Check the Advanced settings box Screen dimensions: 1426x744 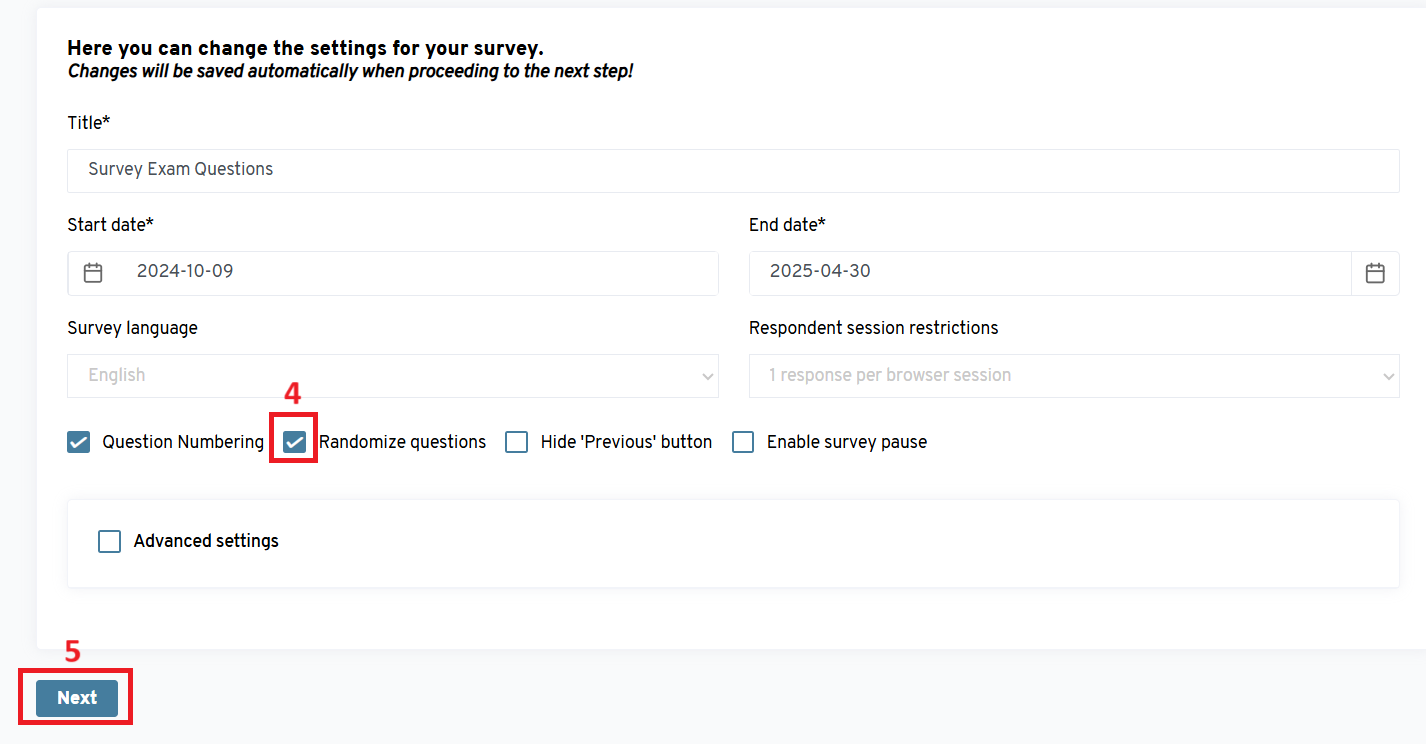109,541
